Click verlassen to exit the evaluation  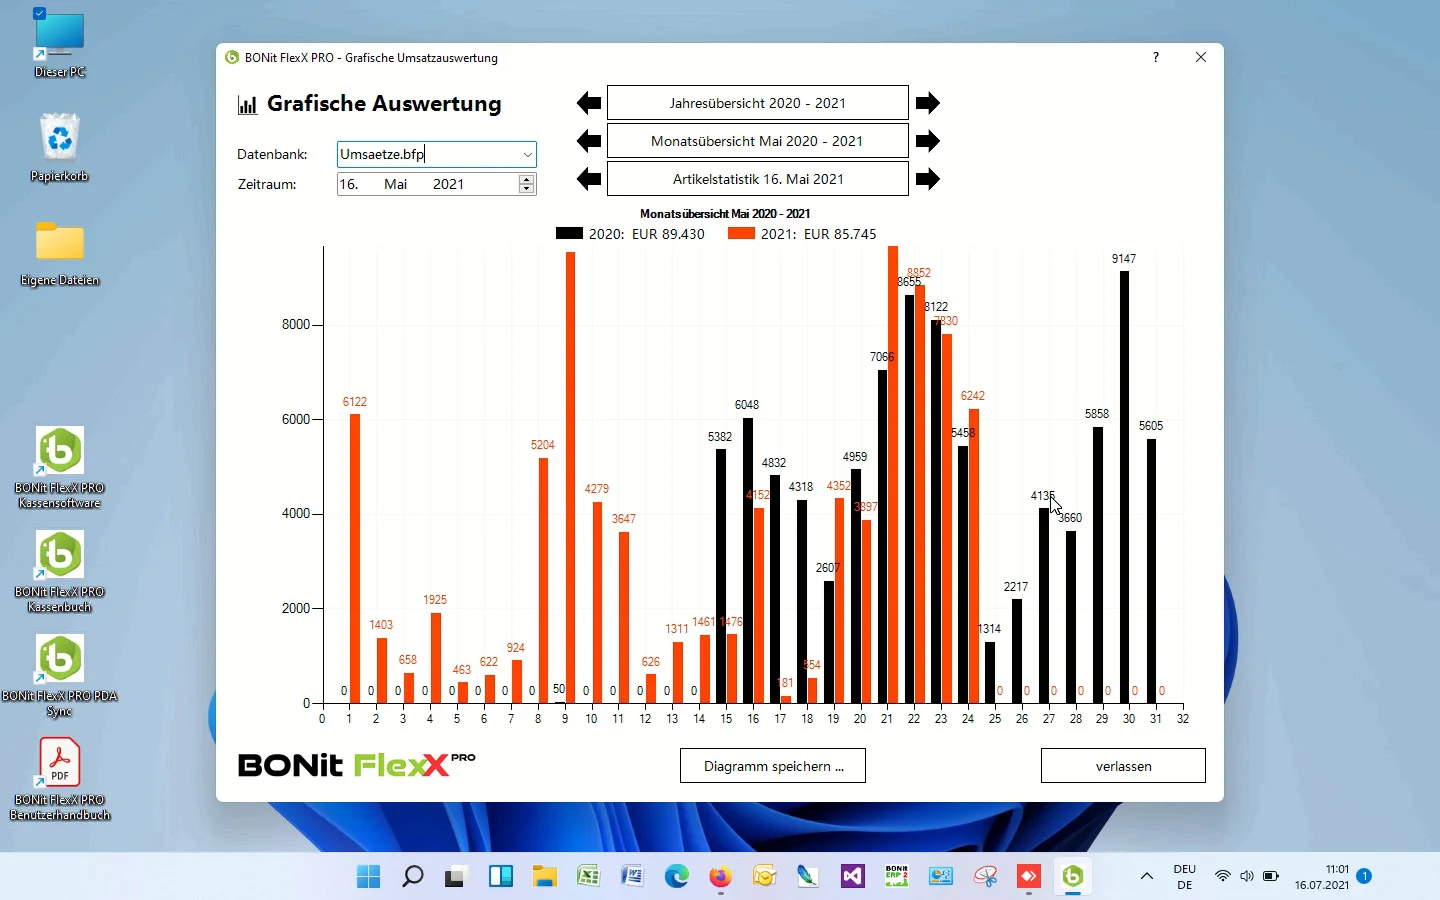(x=1123, y=766)
